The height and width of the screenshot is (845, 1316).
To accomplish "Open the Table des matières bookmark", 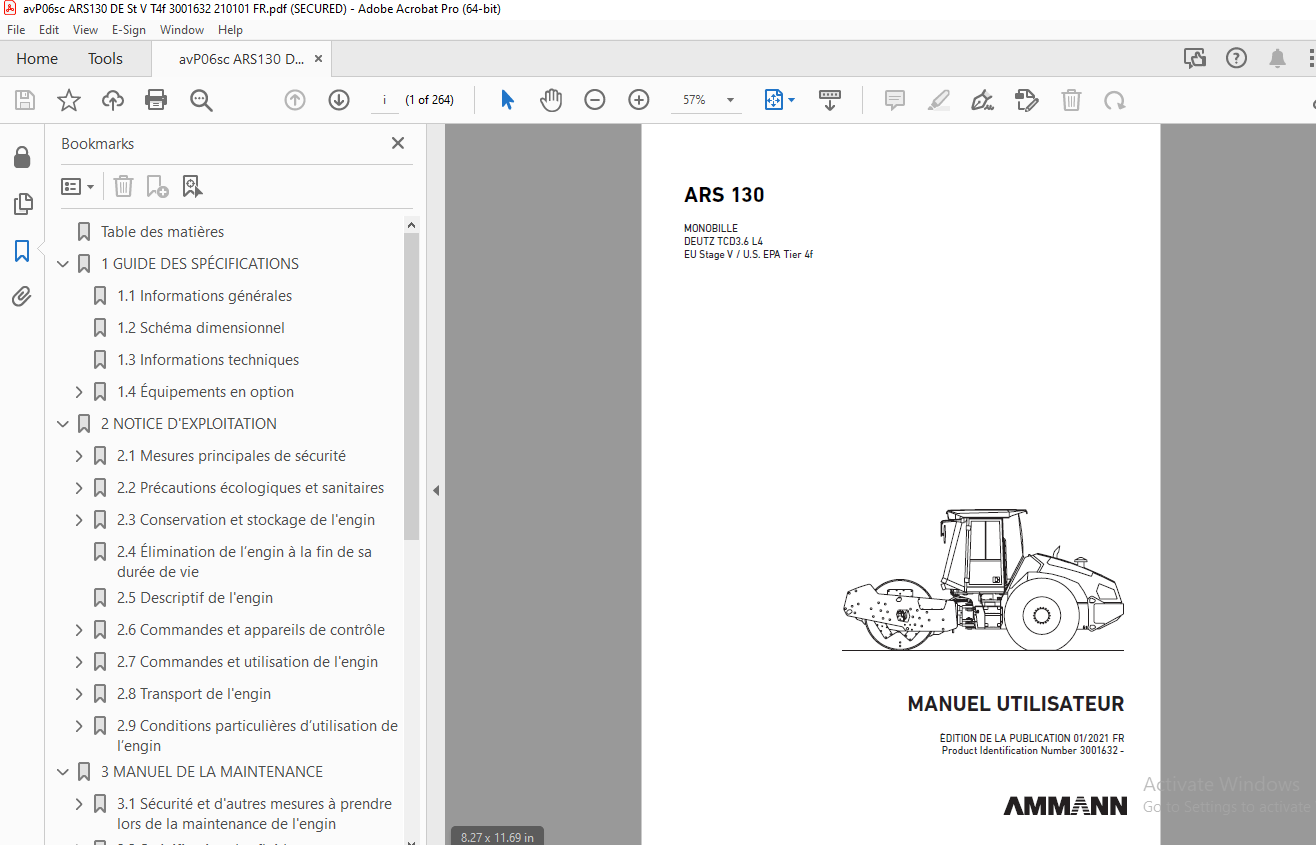I will [162, 232].
